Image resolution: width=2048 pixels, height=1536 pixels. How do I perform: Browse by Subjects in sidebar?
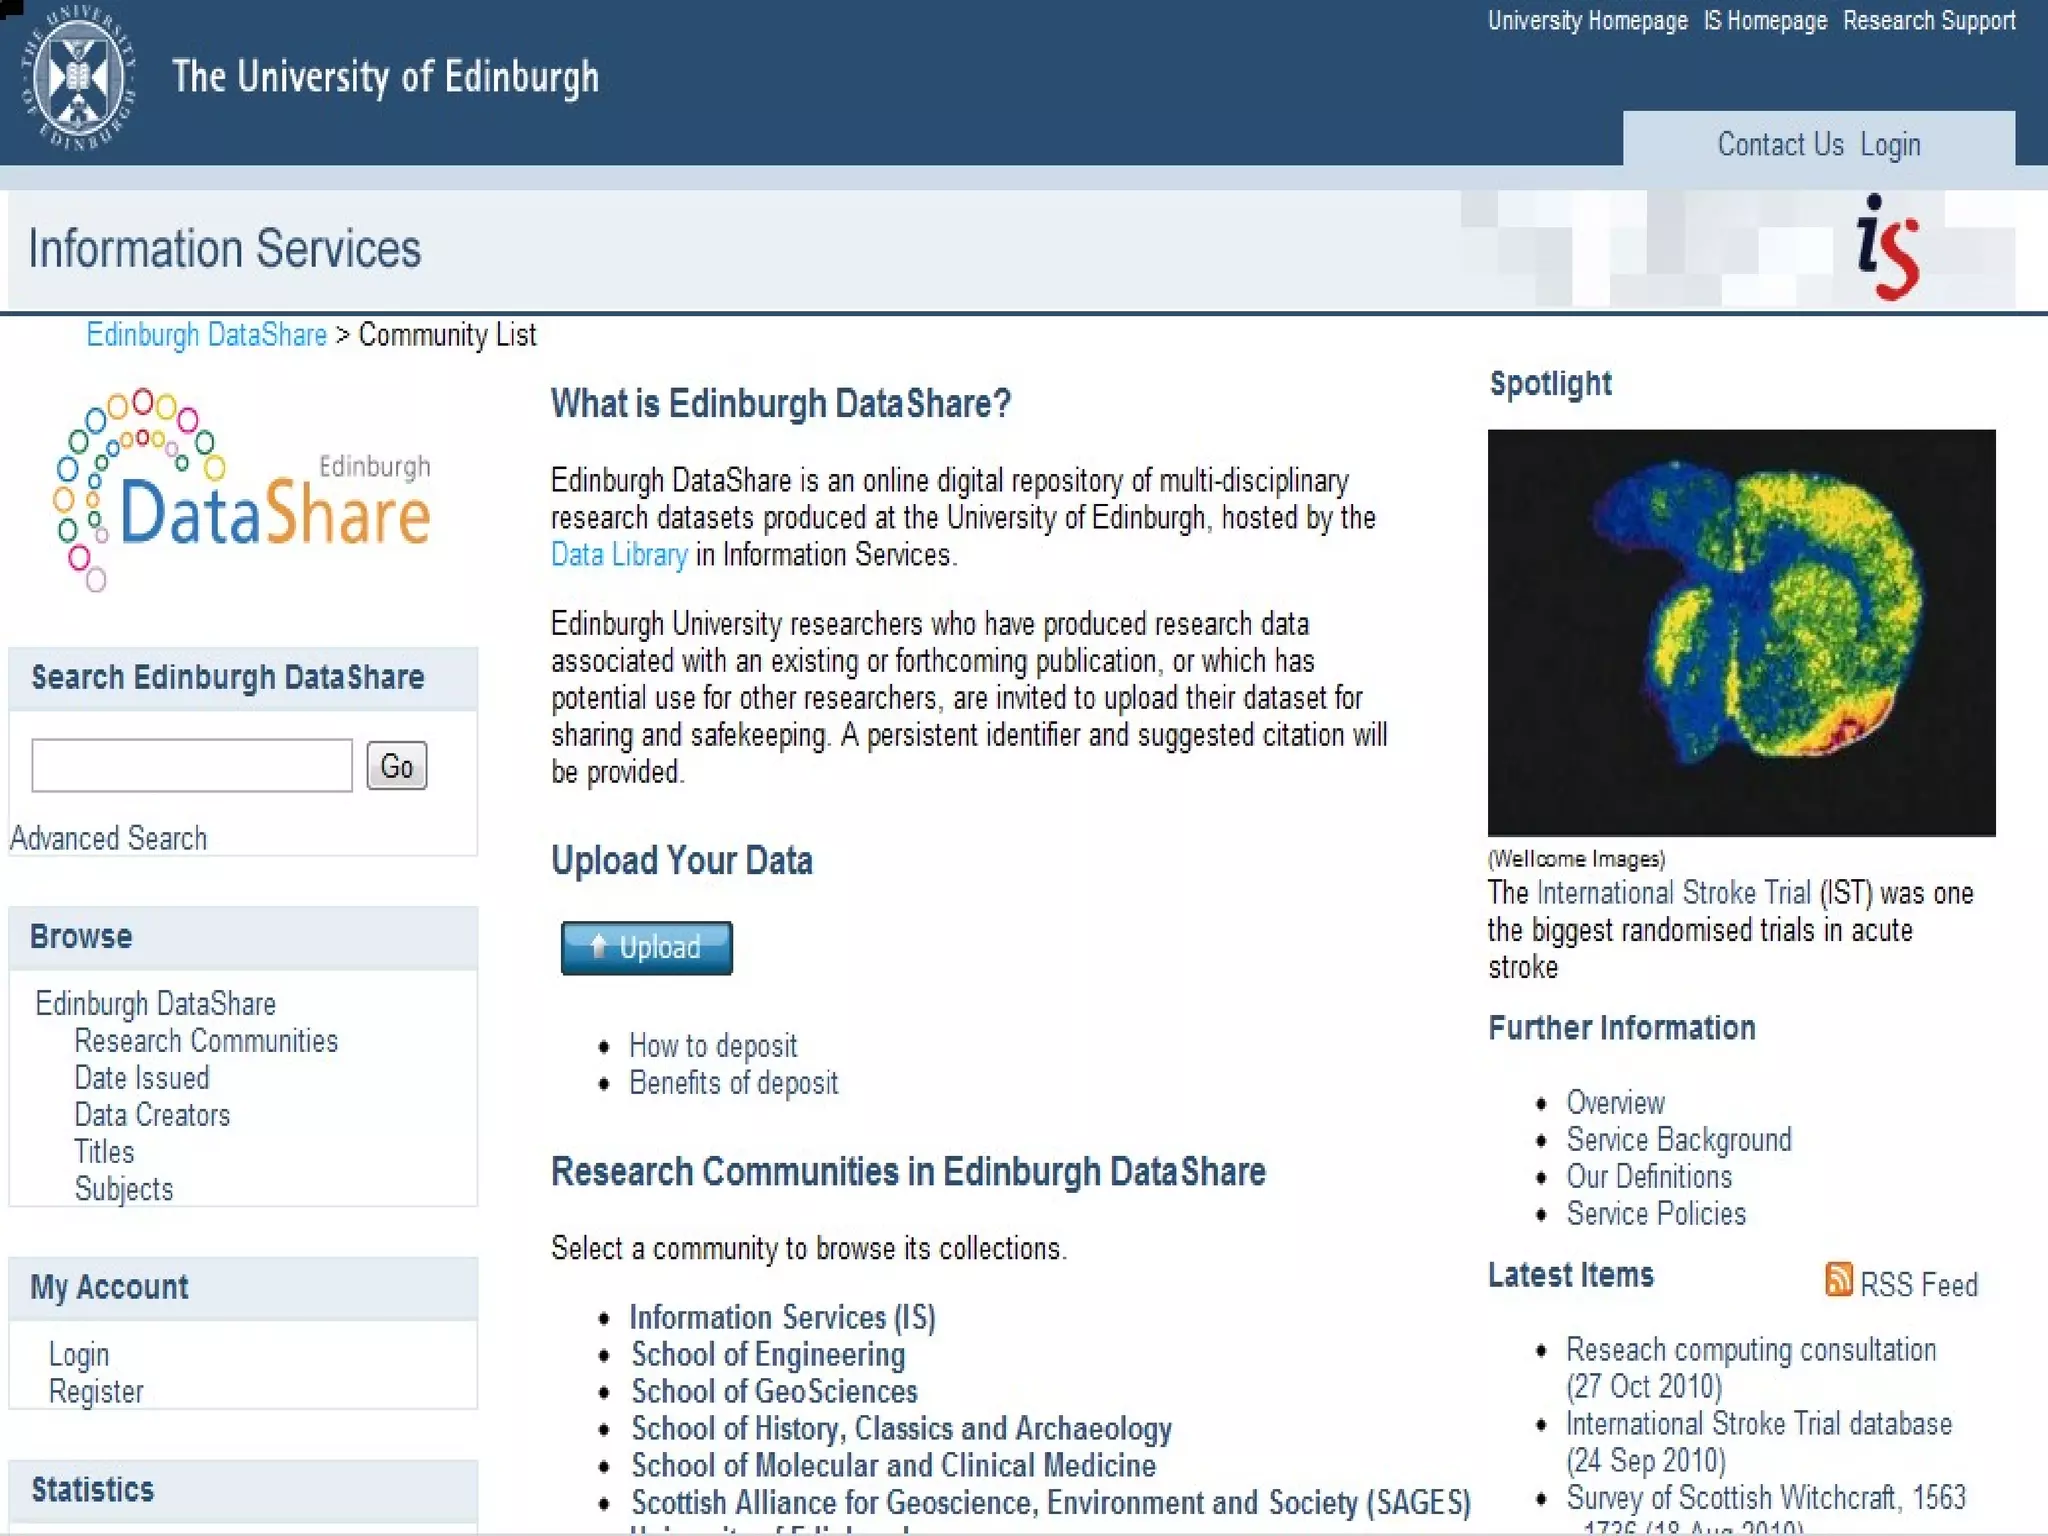pos(124,1189)
